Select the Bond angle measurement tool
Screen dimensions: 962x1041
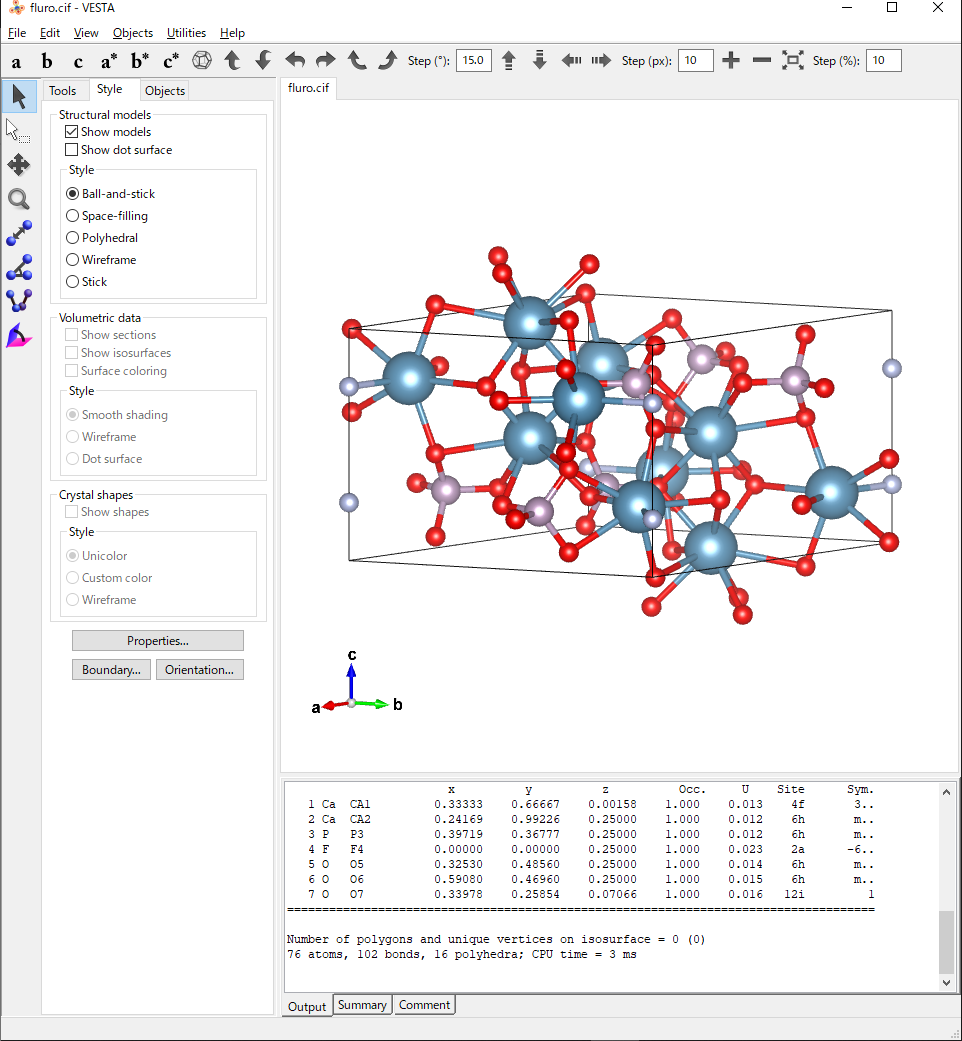(x=19, y=267)
